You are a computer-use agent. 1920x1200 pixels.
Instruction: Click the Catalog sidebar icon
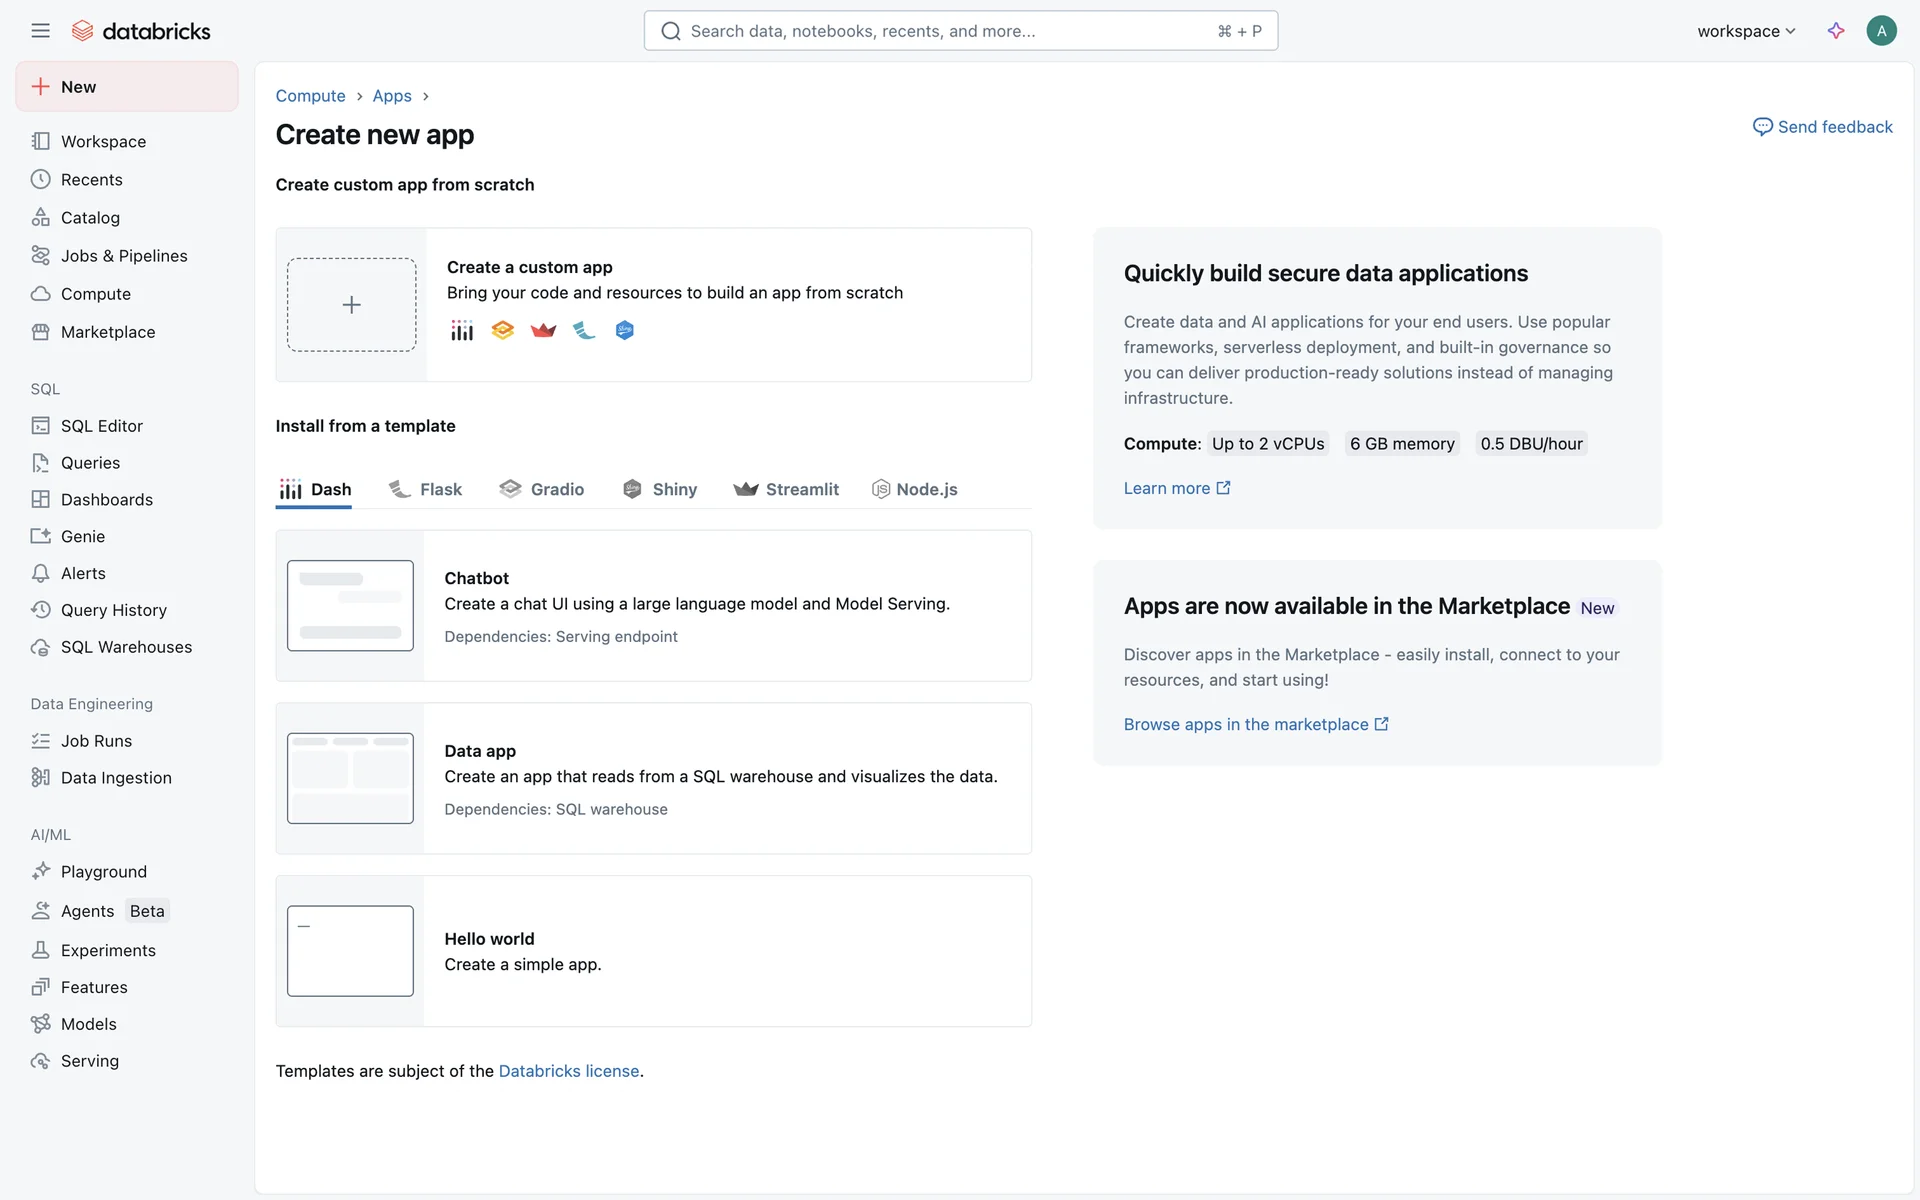40,218
